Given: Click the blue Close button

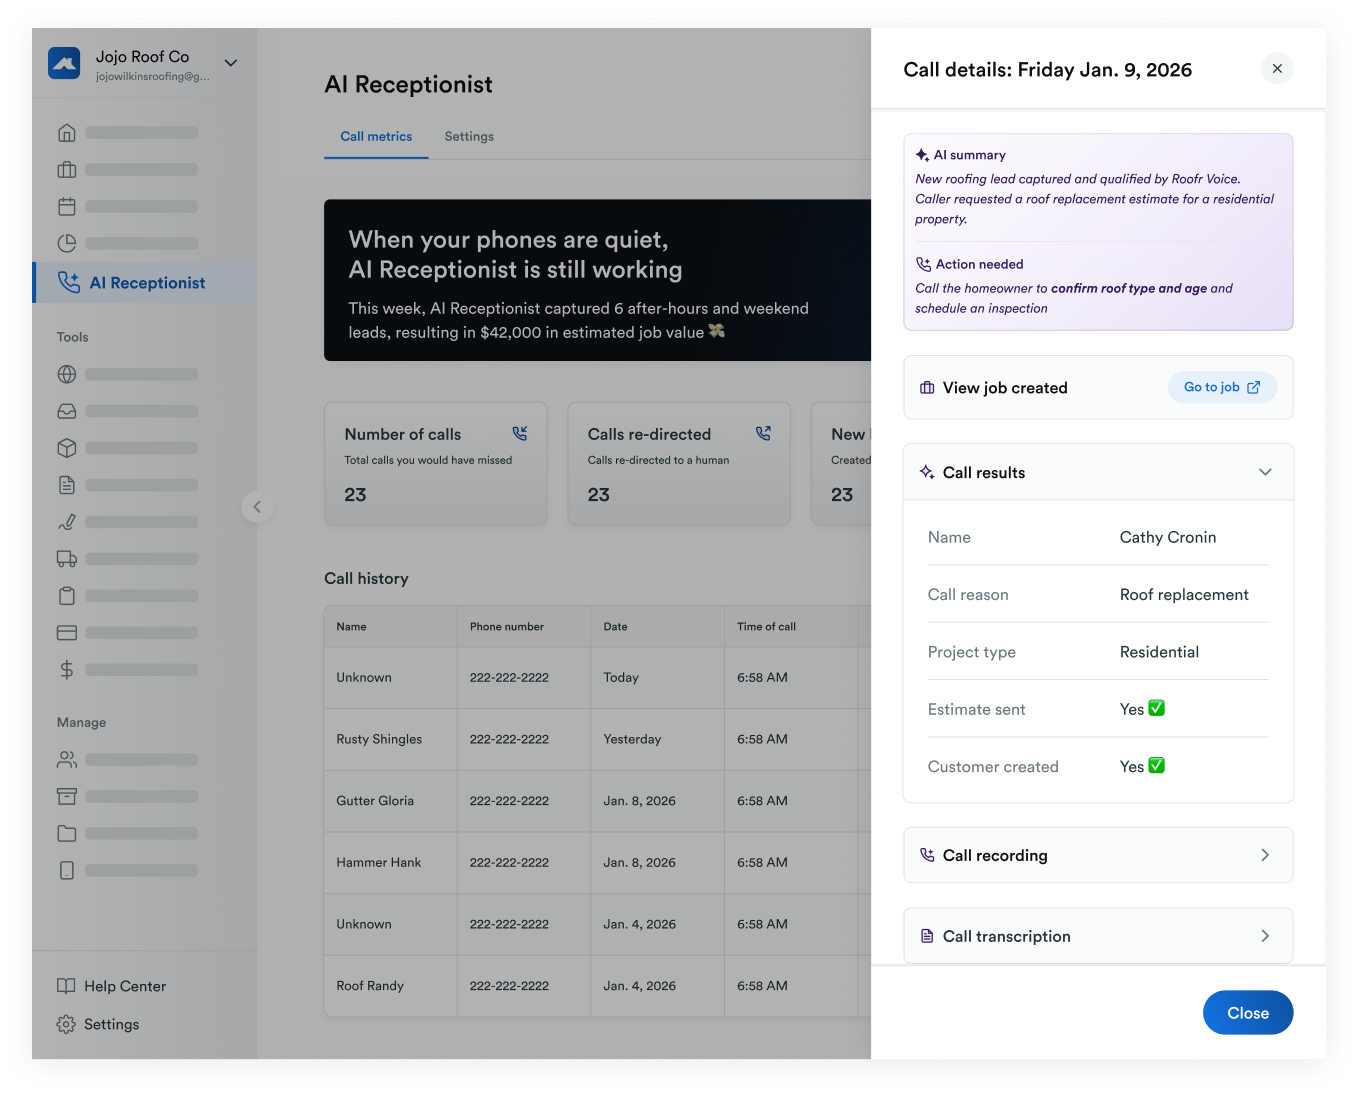Looking at the screenshot, I should 1248,1013.
